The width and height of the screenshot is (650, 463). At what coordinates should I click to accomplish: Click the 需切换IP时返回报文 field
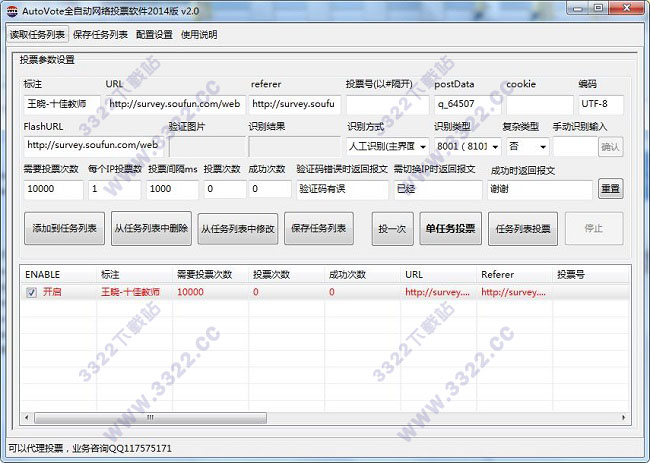coord(438,189)
